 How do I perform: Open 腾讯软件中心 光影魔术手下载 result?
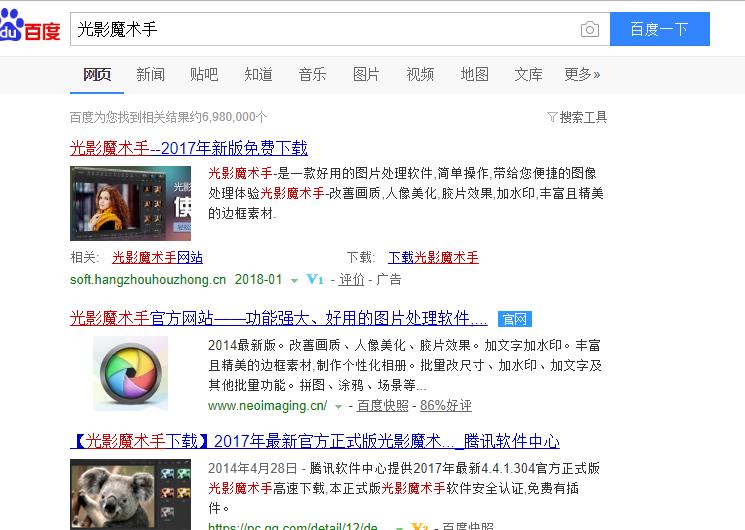click(315, 442)
